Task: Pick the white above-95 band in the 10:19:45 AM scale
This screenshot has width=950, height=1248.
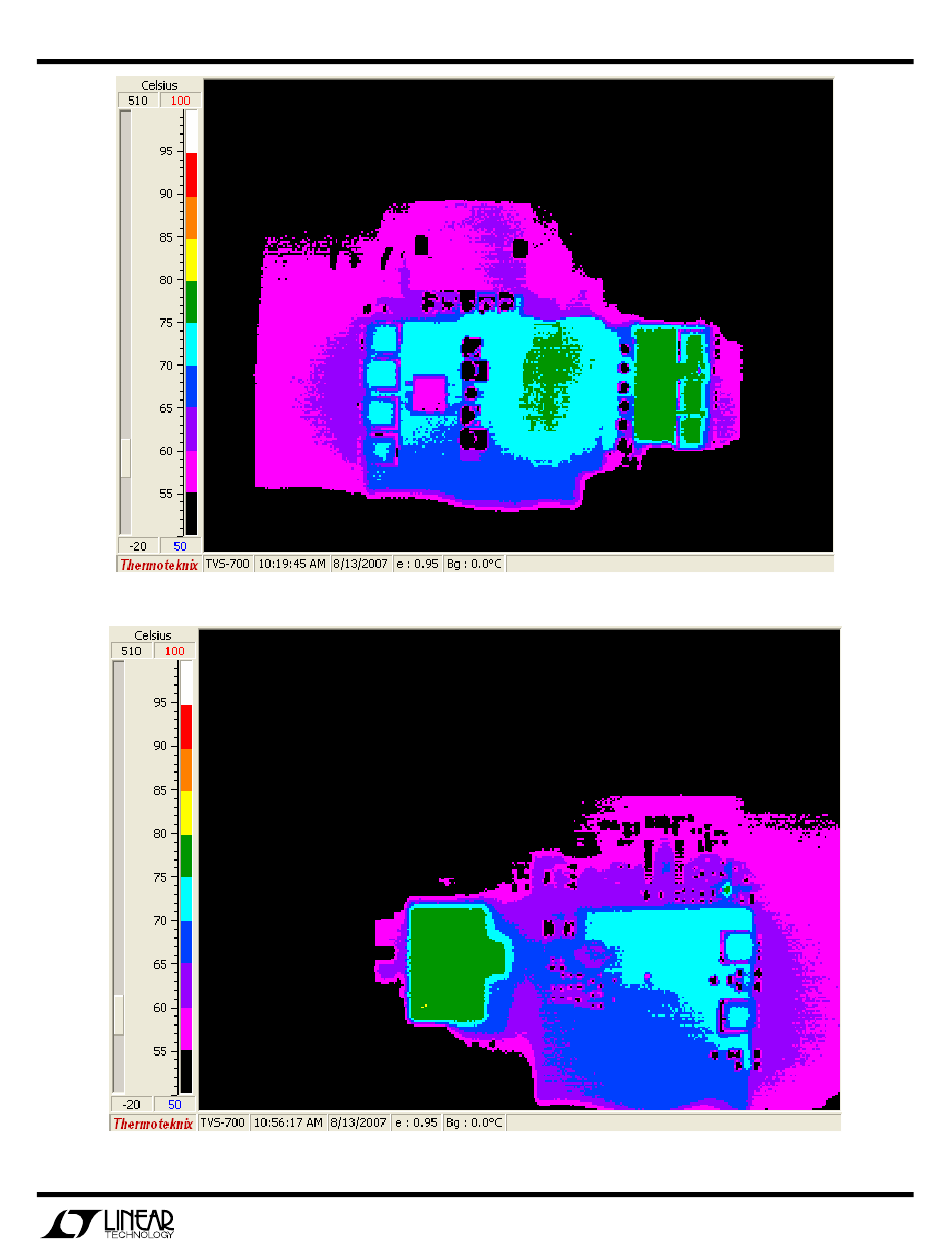Action: click(x=191, y=132)
